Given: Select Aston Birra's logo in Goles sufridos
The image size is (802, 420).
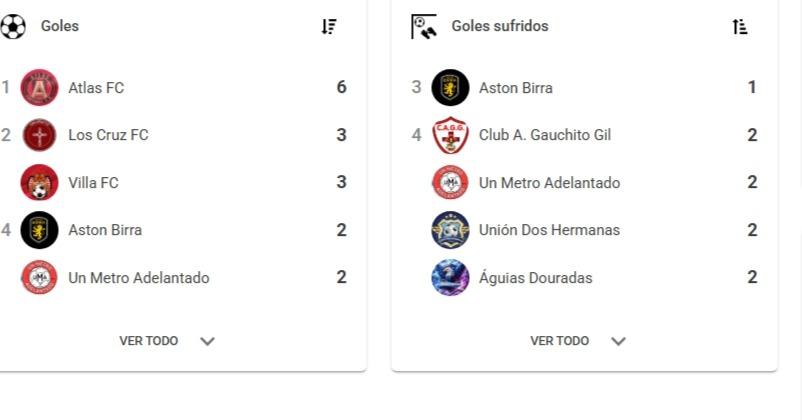Looking at the screenshot, I should 450,88.
